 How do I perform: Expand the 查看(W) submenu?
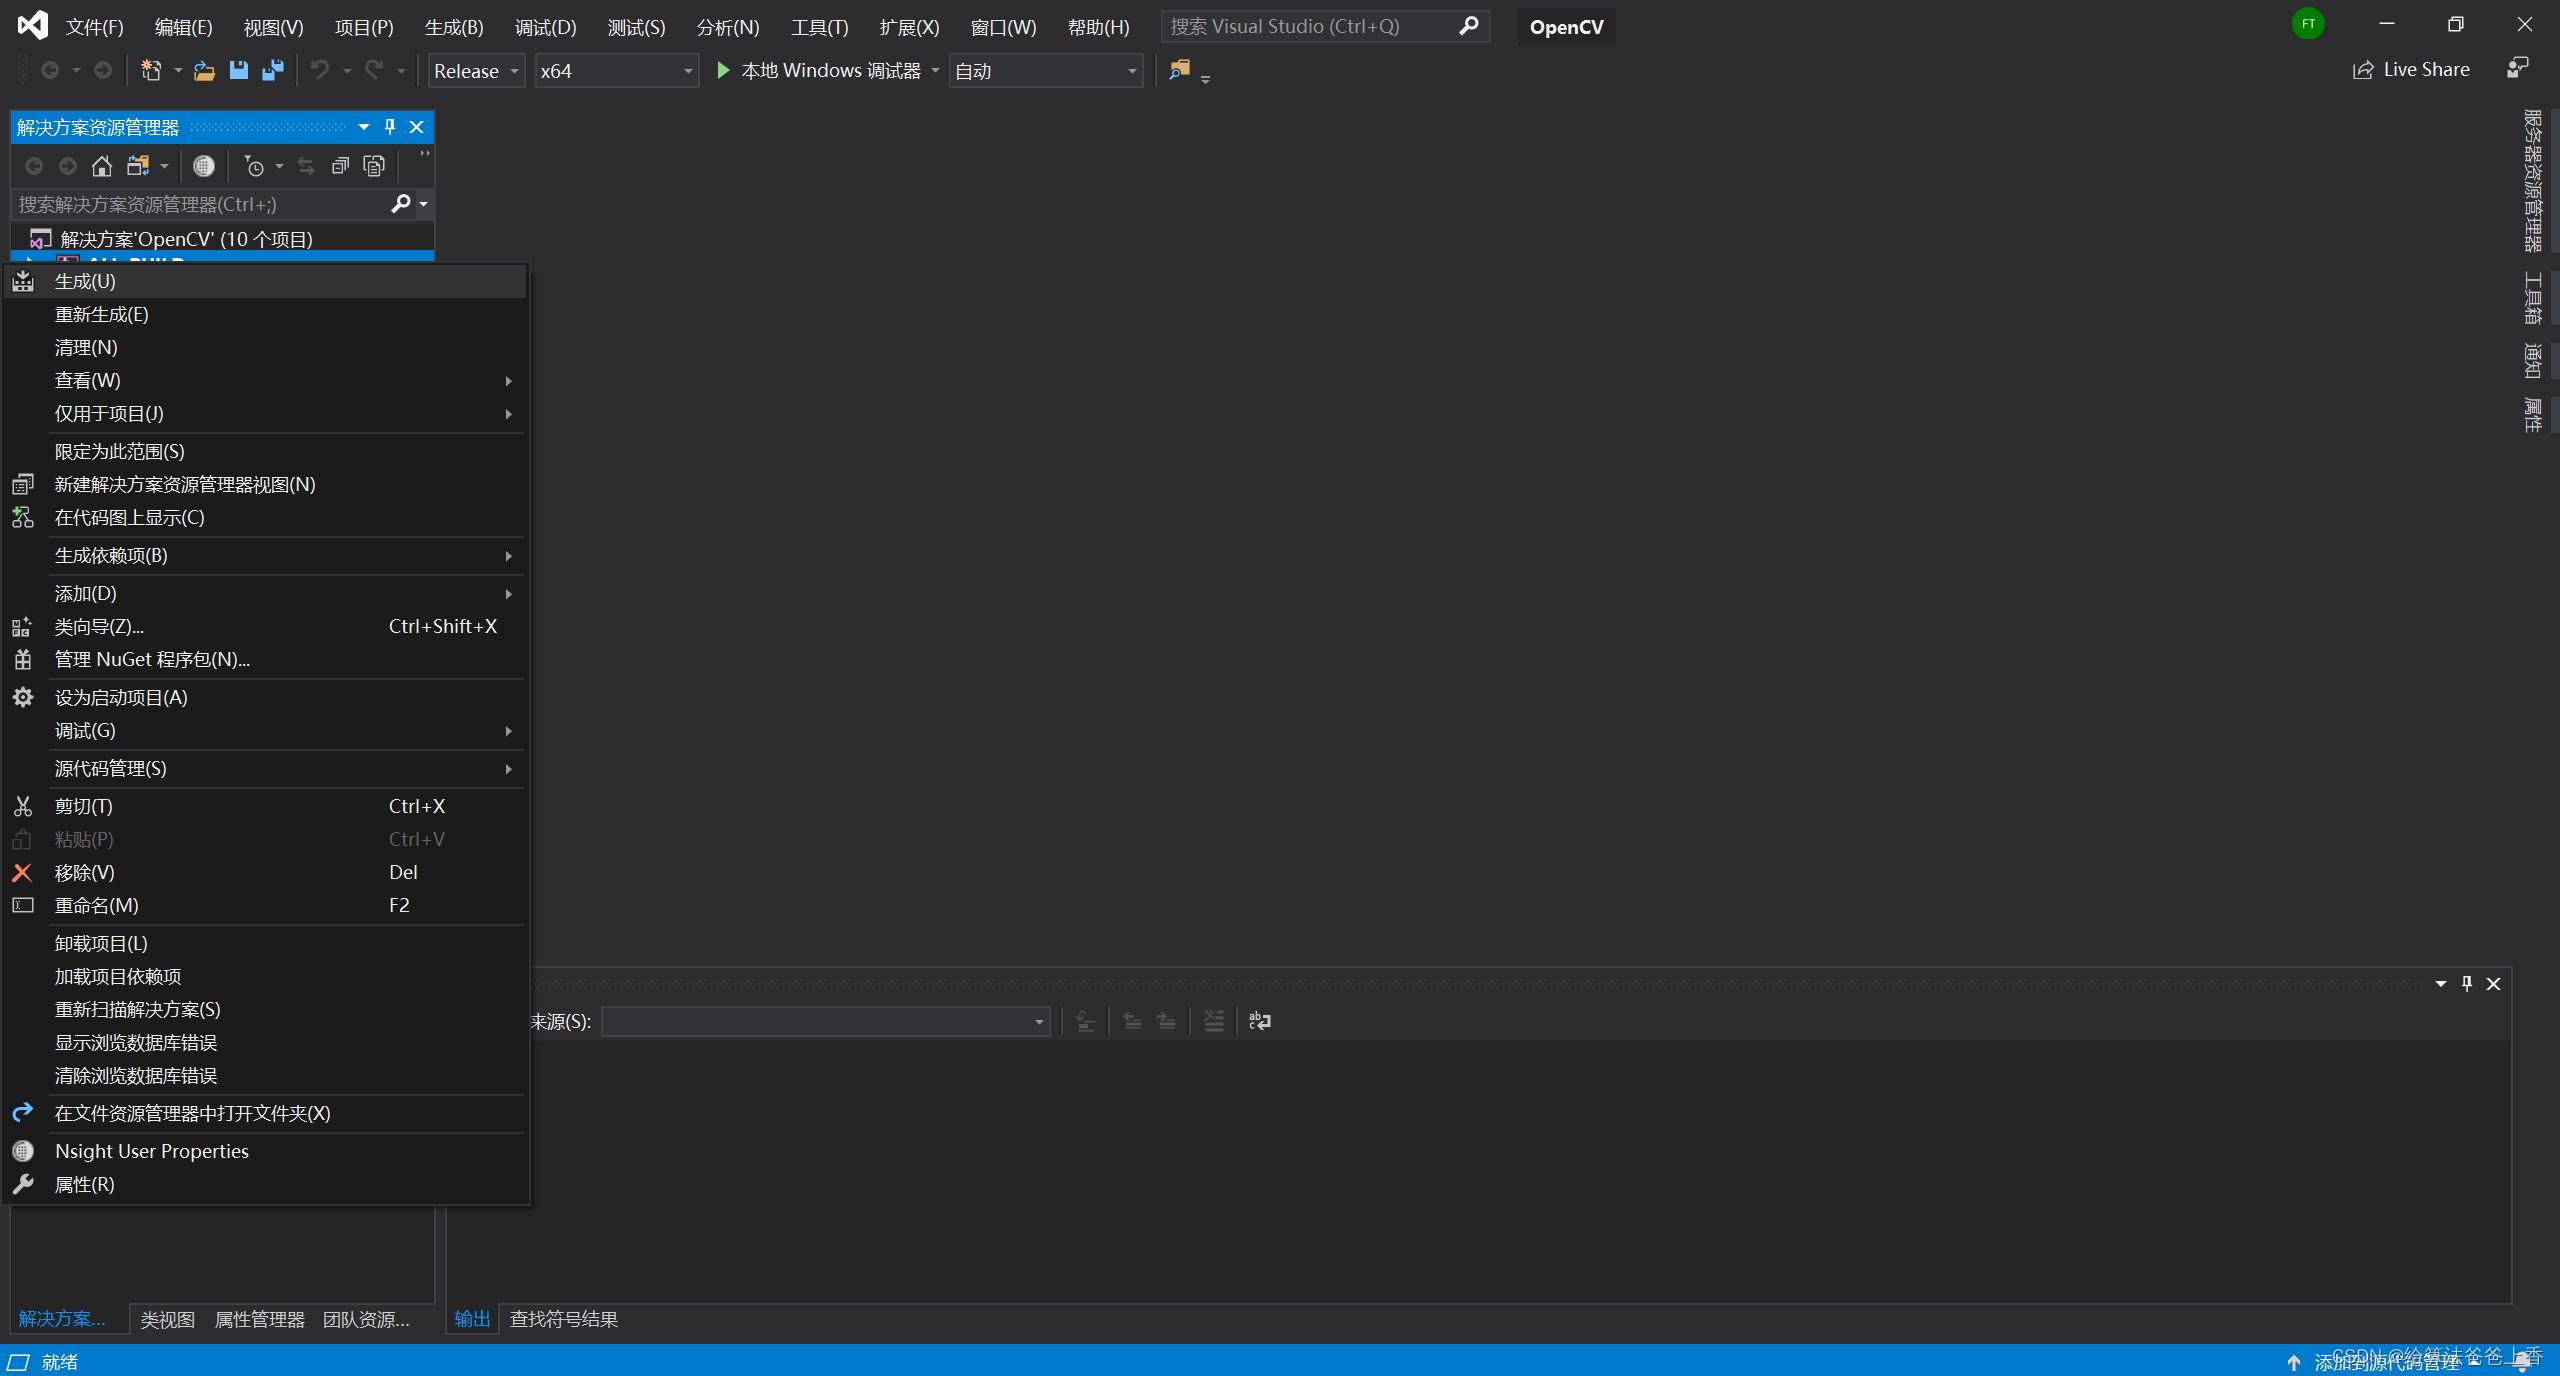pos(265,380)
